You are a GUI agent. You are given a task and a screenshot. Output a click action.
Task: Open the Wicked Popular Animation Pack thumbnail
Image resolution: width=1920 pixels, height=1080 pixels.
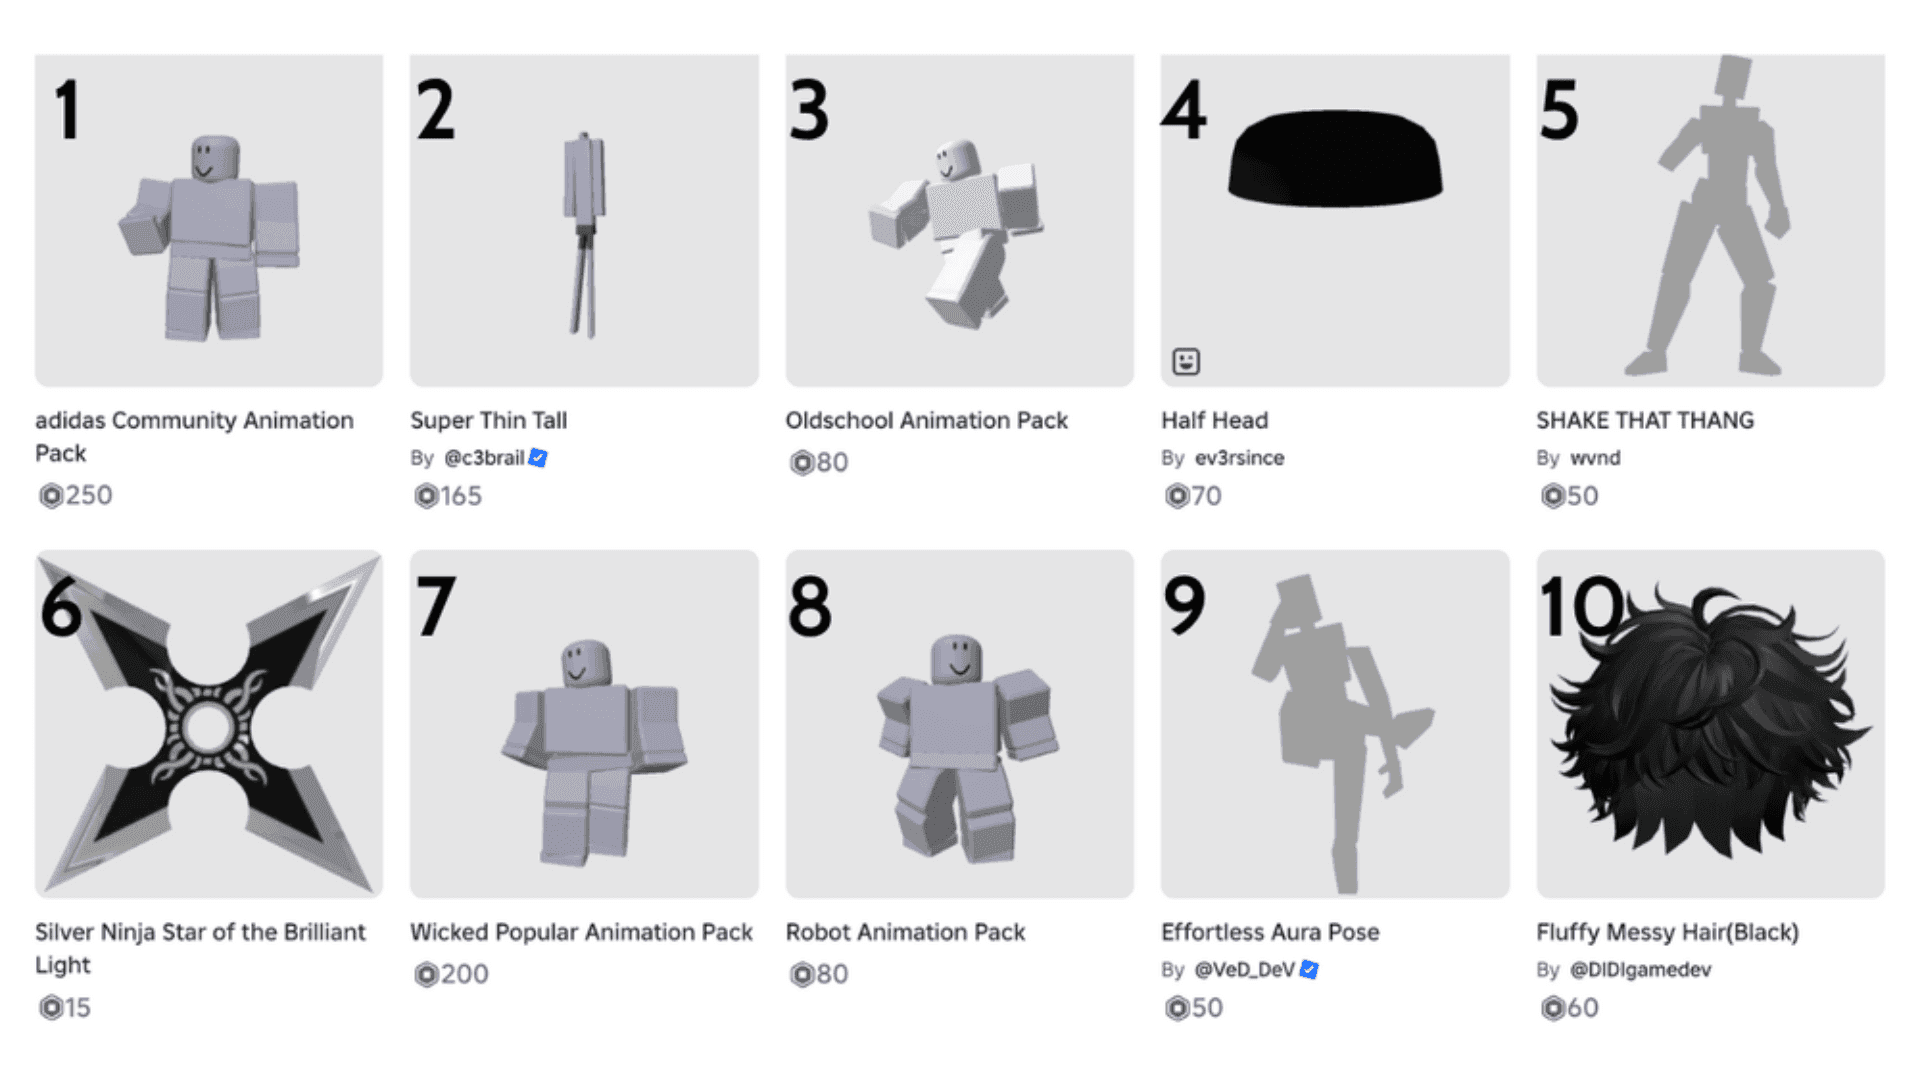click(x=584, y=724)
